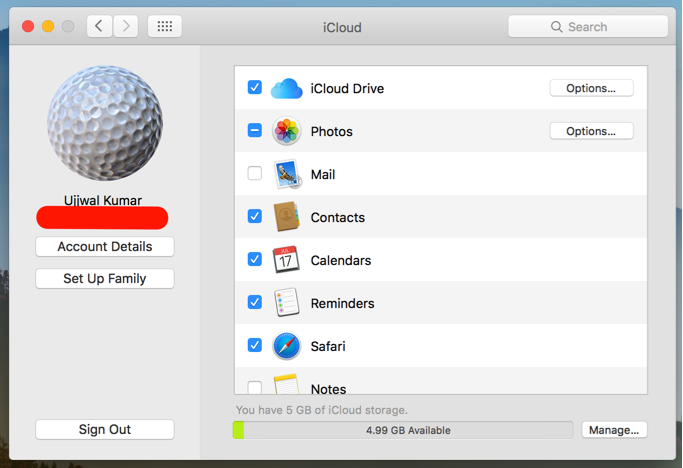
Task: Uncheck the Reminders checkbox
Action: [255, 302]
